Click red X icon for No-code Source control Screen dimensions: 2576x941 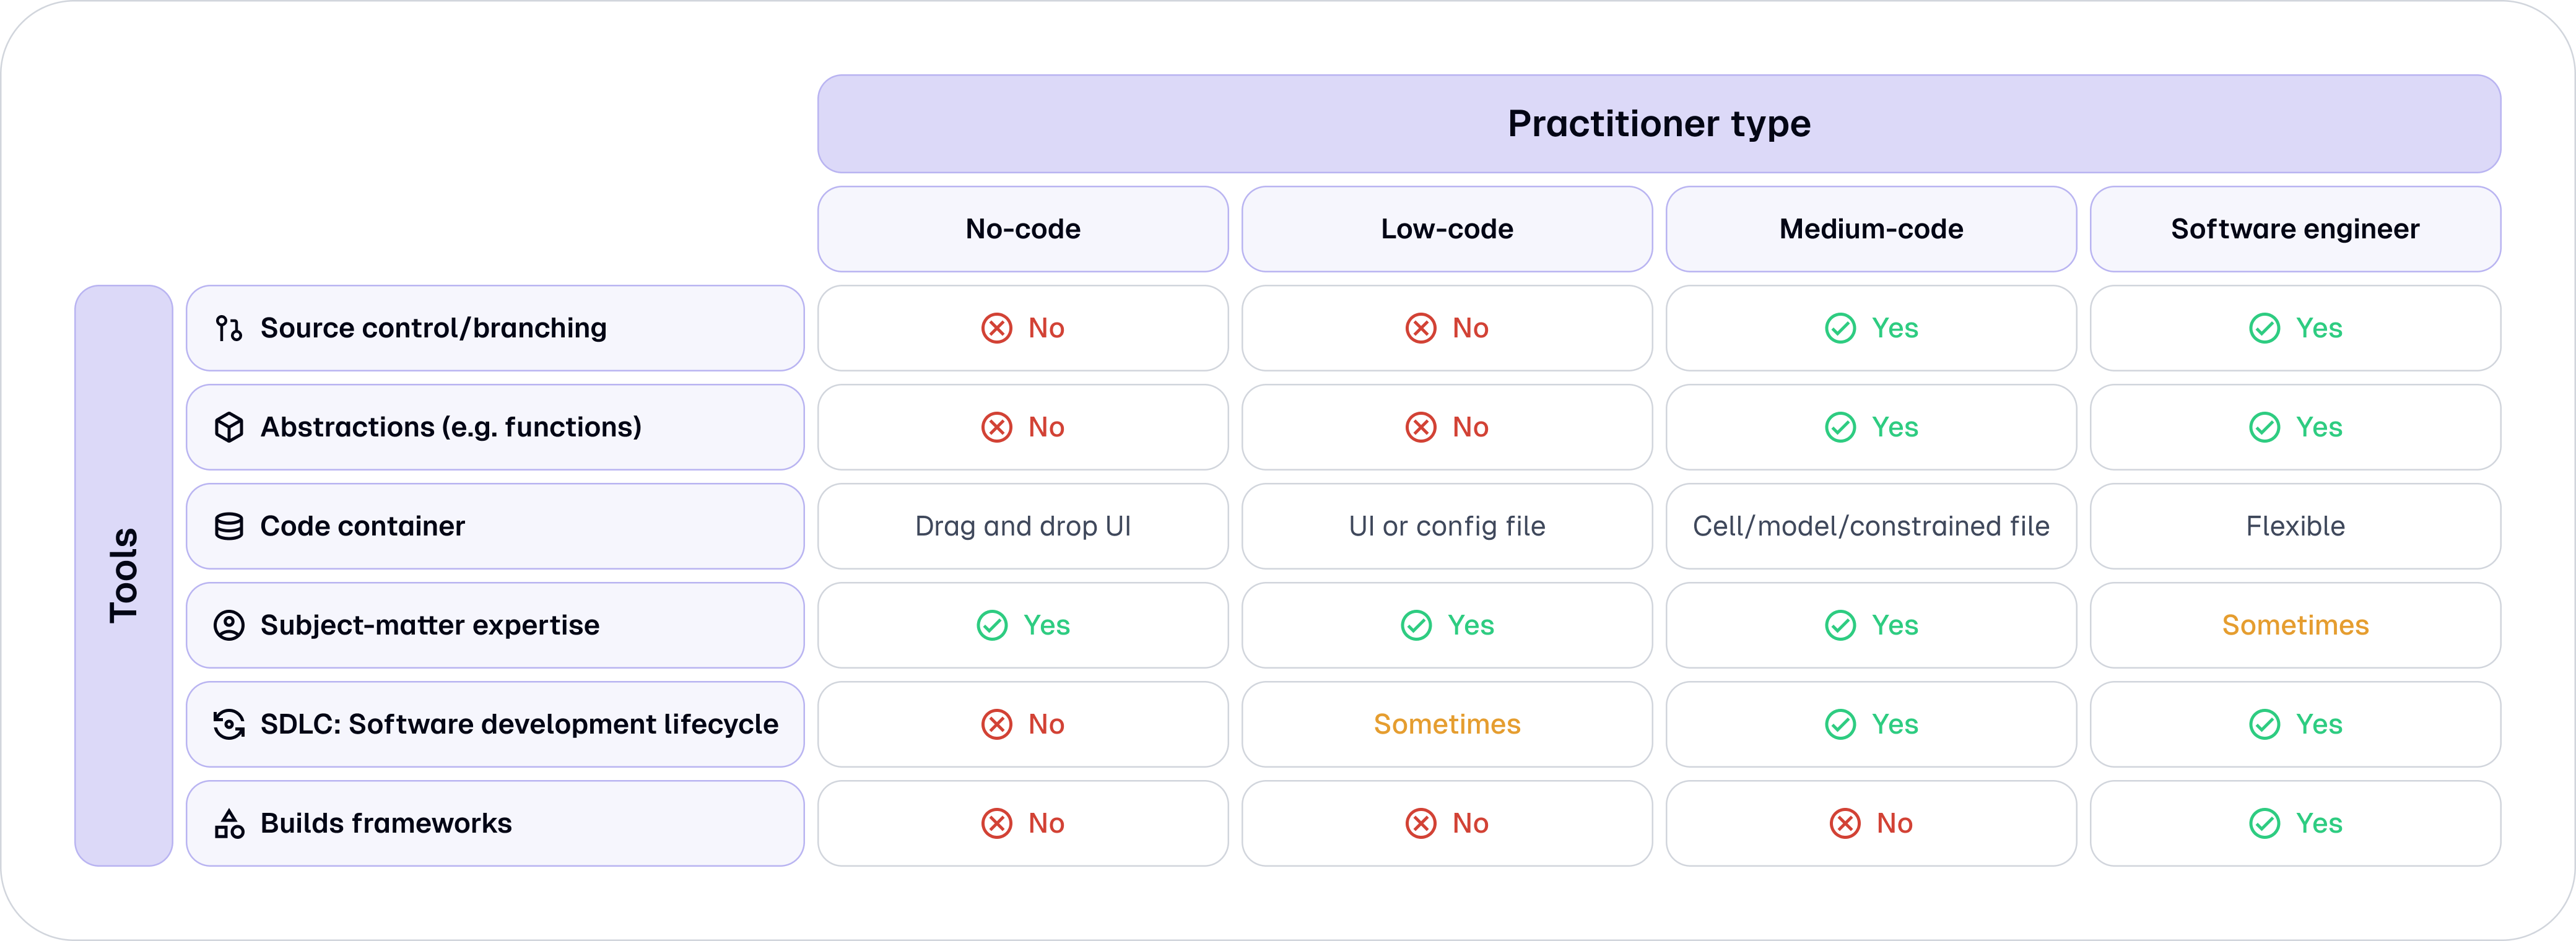[x=997, y=328]
